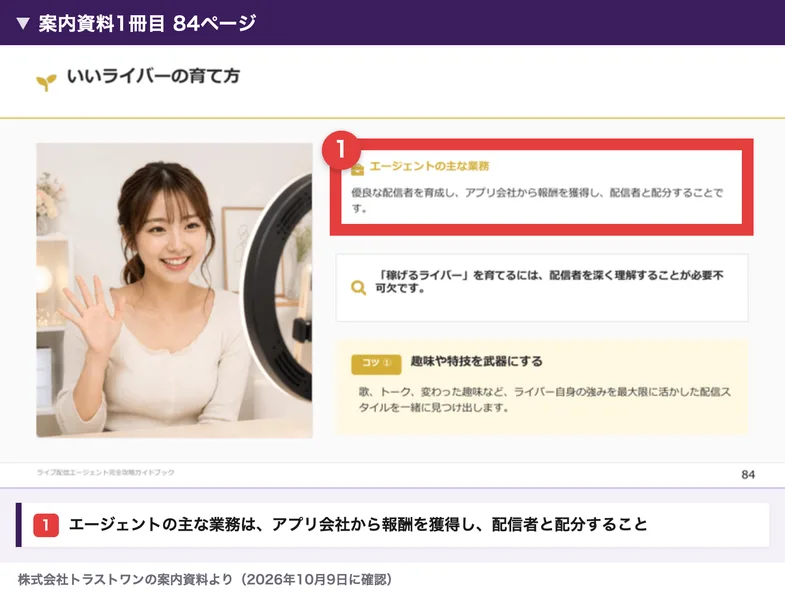785x600 pixels.
Task: Click the sprout icon beside いいライバーの育て方
Action: (x=46, y=82)
